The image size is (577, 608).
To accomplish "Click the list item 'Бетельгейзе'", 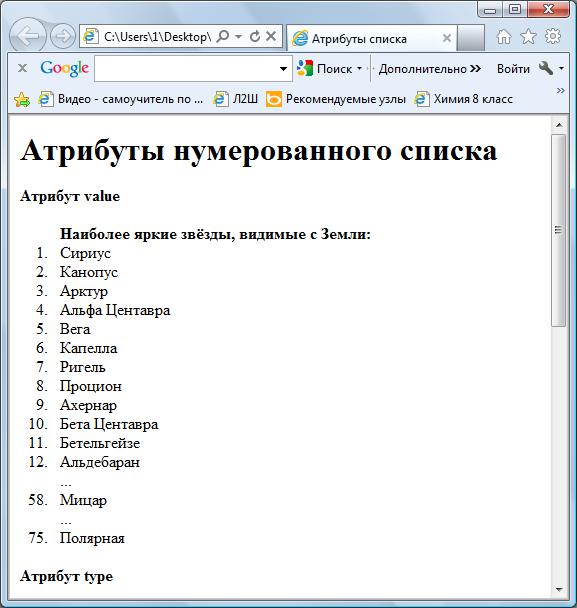I will [x=100, y=443].
